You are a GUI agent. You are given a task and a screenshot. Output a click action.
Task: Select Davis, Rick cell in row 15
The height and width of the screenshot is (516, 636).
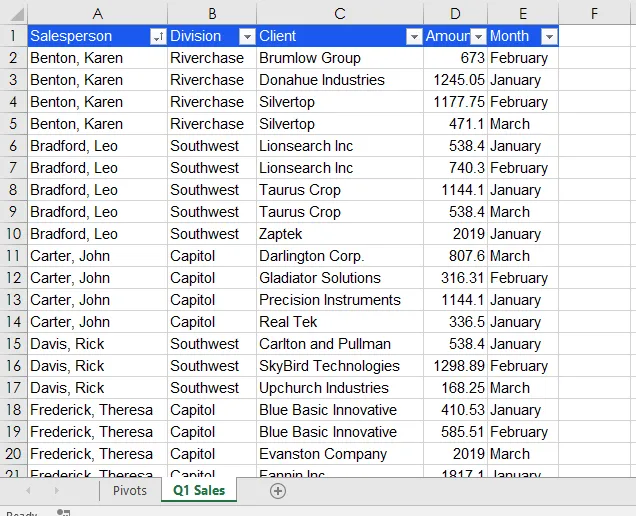click(x=97, y=344)
